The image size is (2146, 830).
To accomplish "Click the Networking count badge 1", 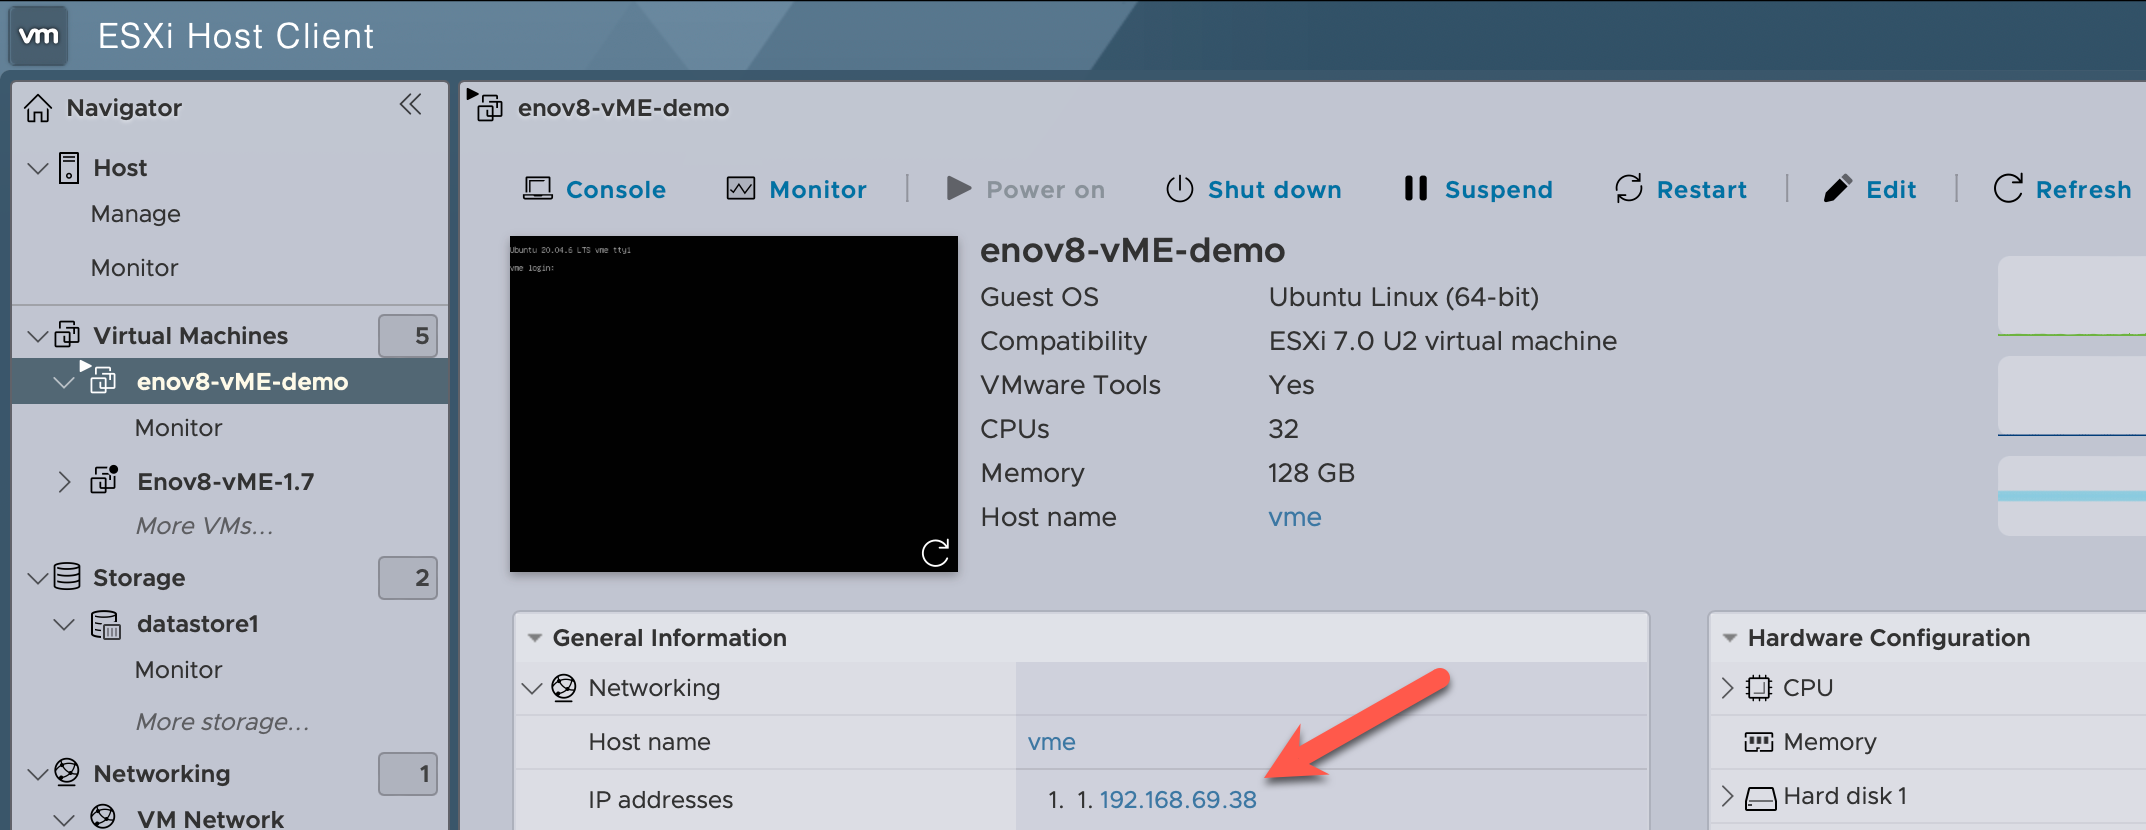I will point(408,774).
